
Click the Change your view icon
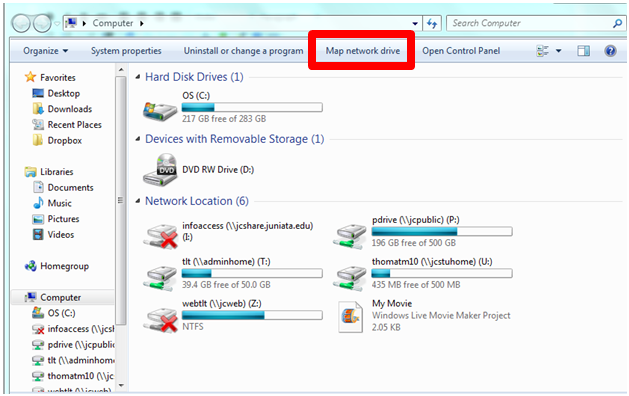[x=543, y=51]
